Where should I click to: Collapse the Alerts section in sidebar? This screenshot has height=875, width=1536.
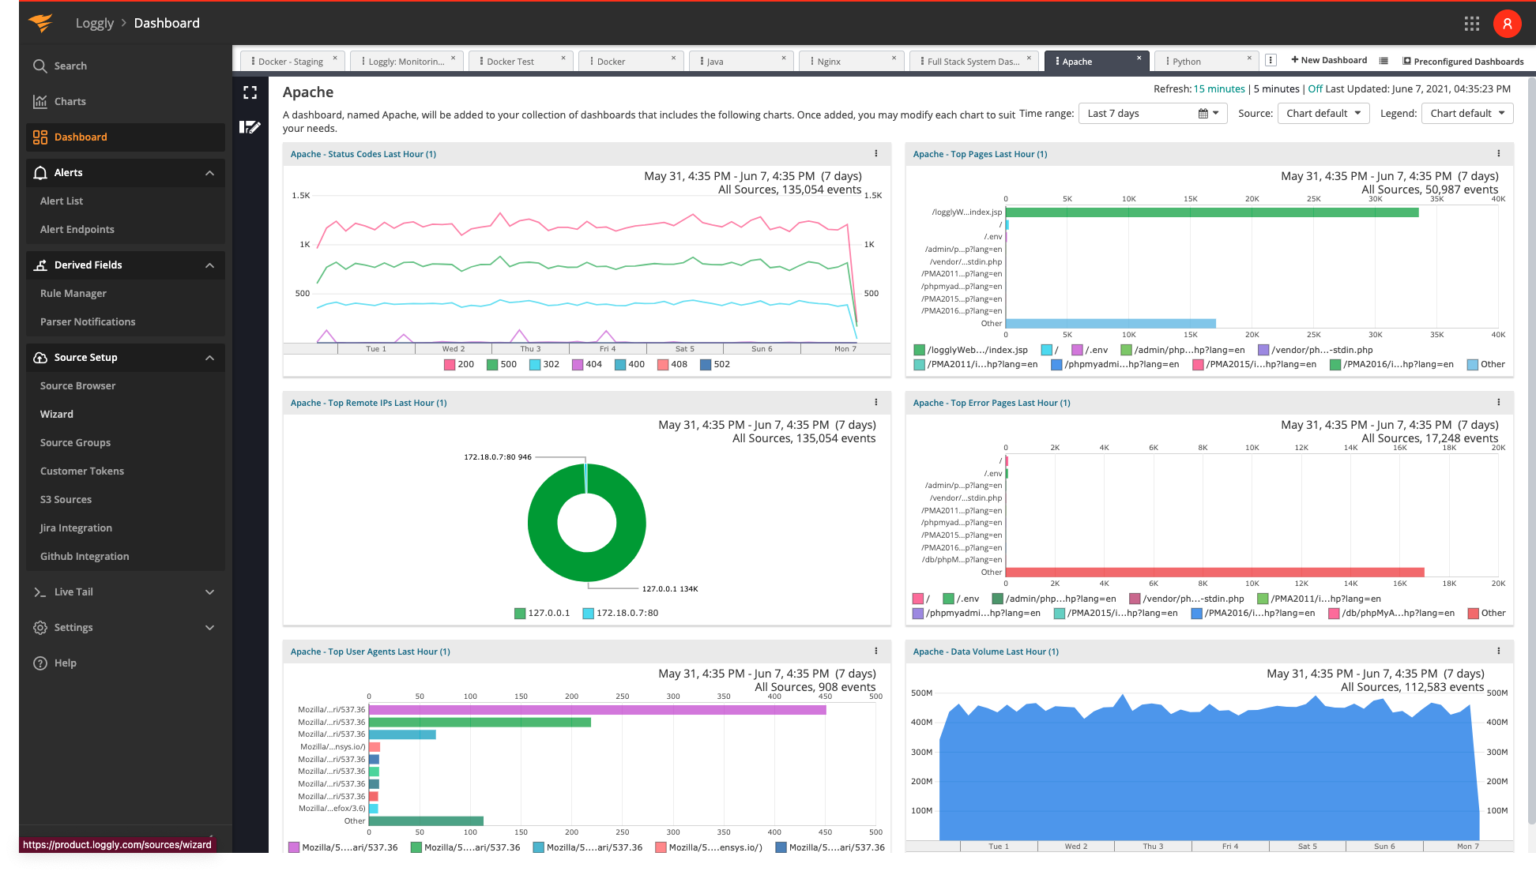click(209, 172)
